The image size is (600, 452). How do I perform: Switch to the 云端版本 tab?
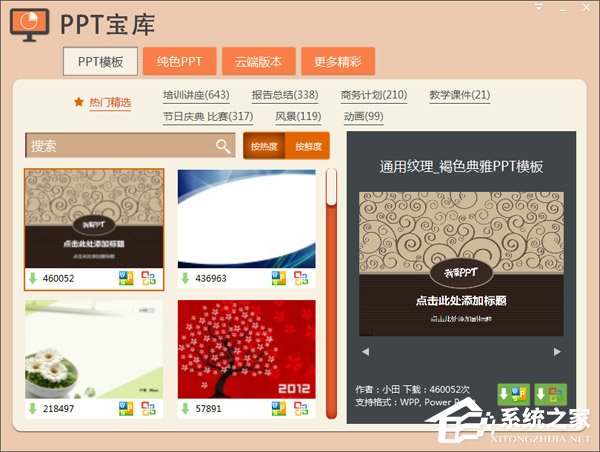(x=259, y=61)
